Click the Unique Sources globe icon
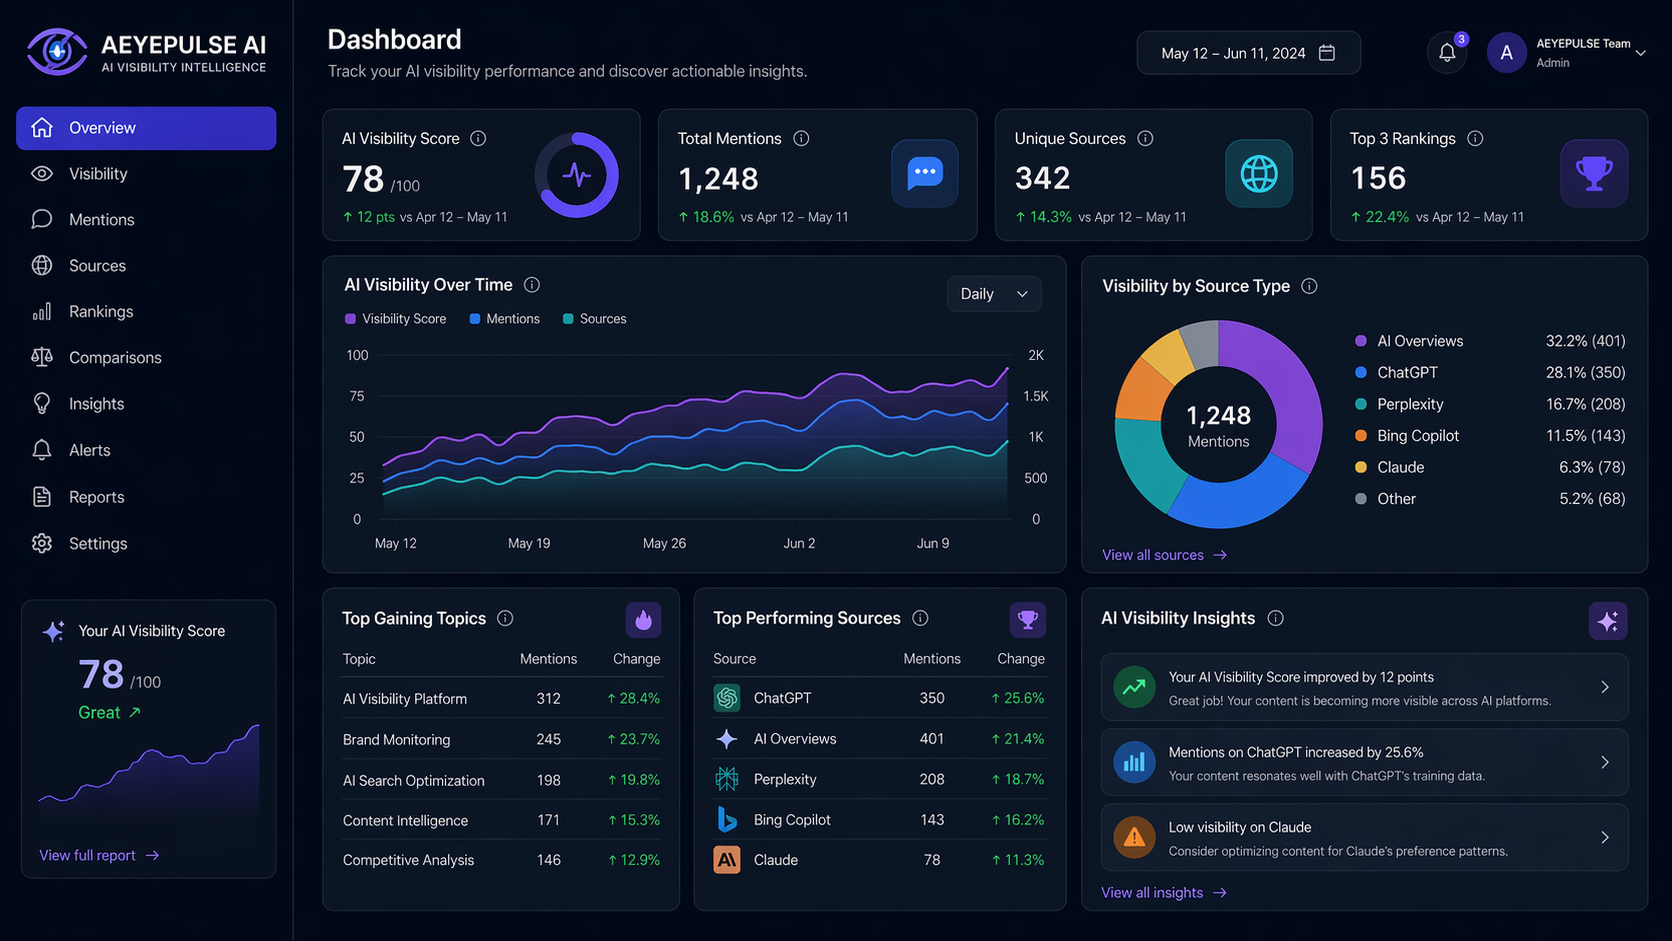 (x=1258, y=174)
